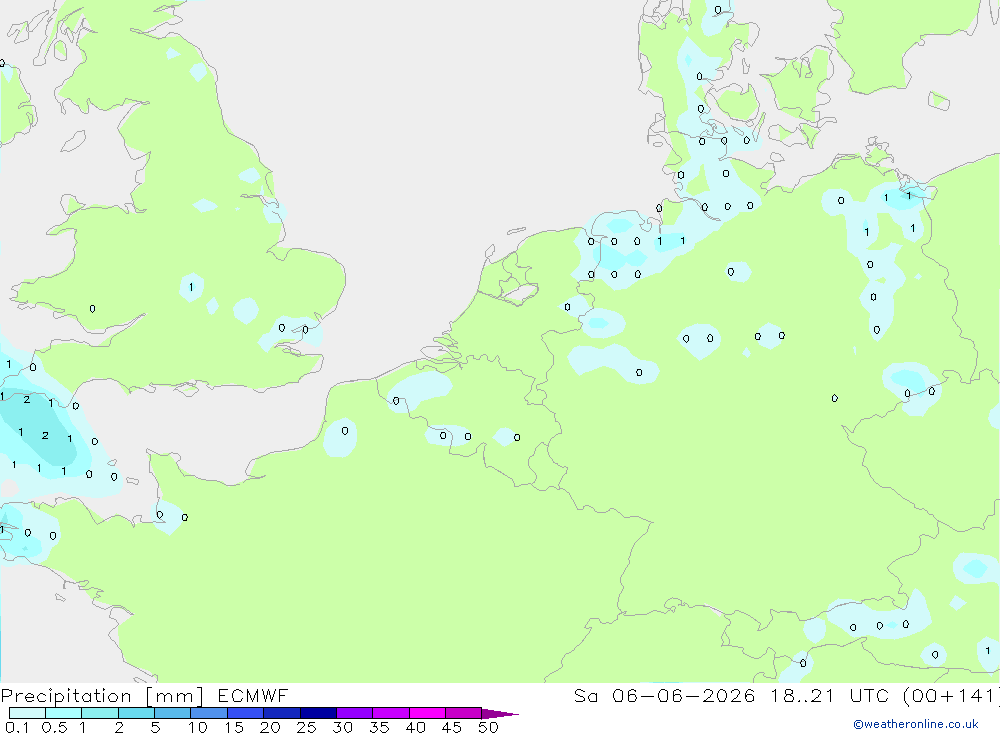
Task: Click the '5' legend scale label
Action: 155,727
